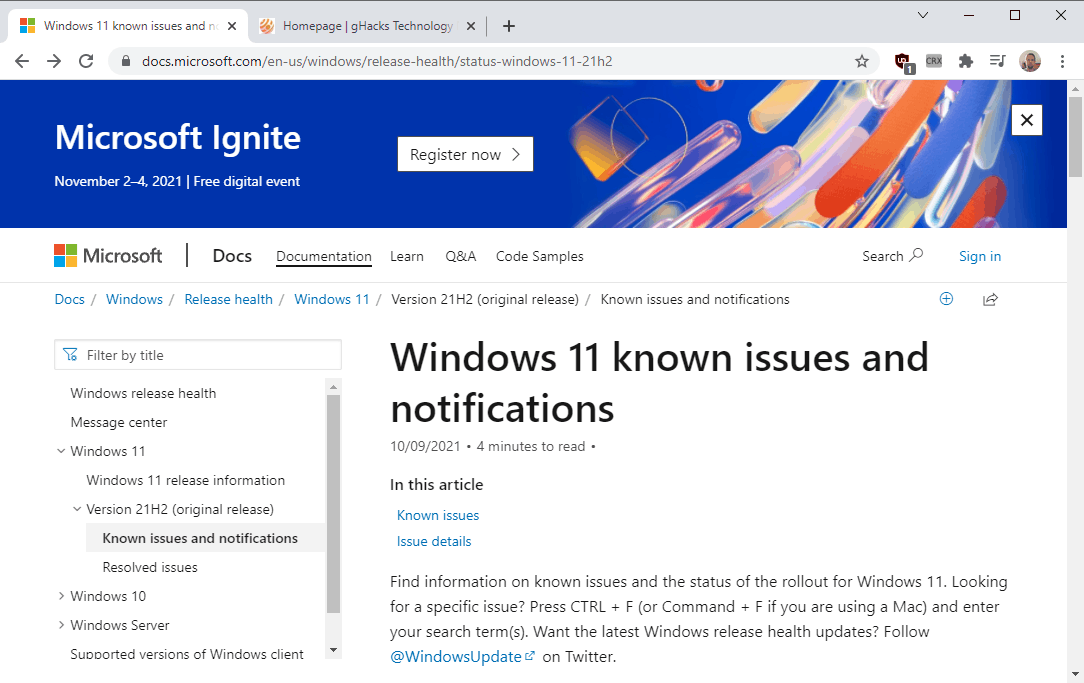
Task: Open Windows 11 release information item
Action: point(185,480)
